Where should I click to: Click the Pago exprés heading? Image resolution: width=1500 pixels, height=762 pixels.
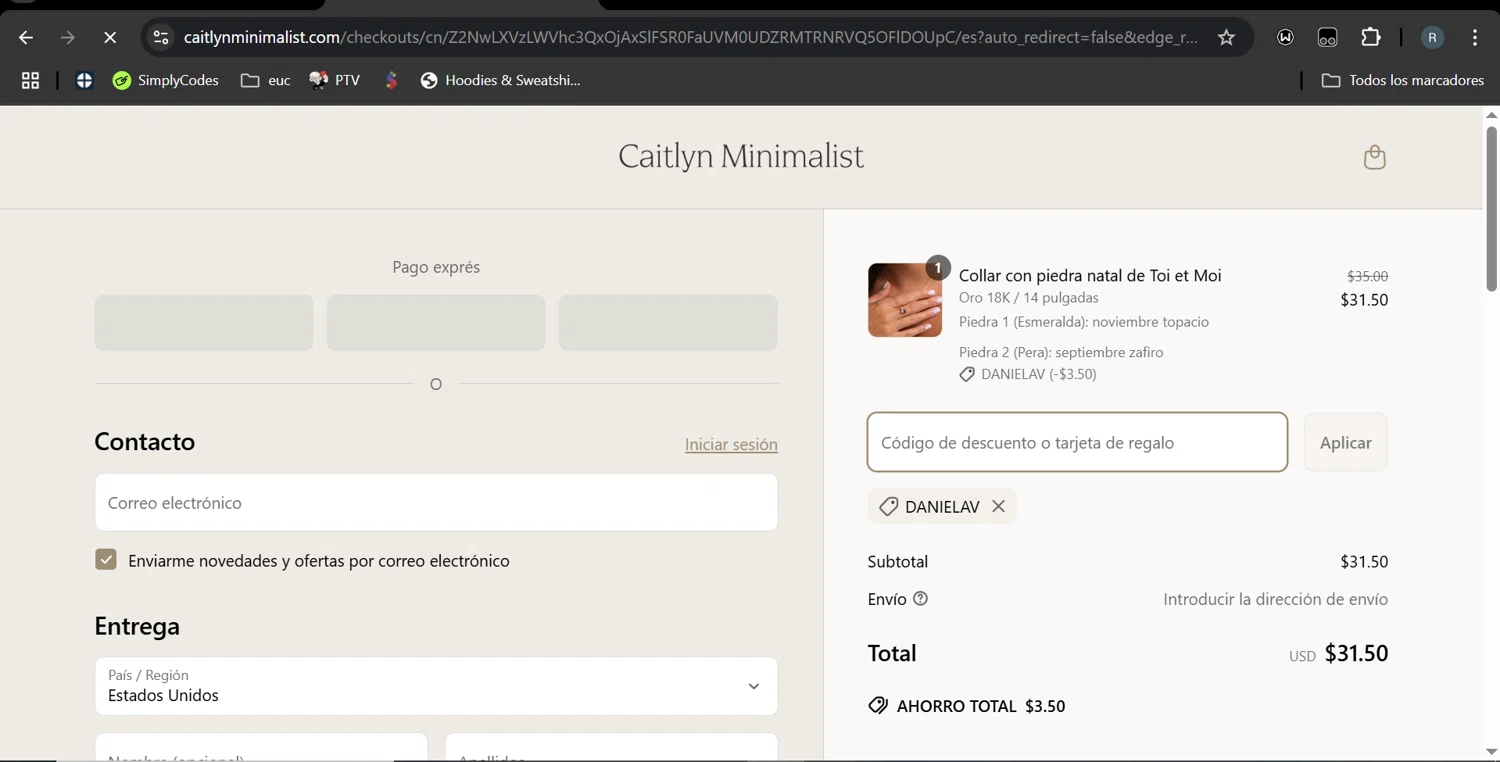point(436,267)
